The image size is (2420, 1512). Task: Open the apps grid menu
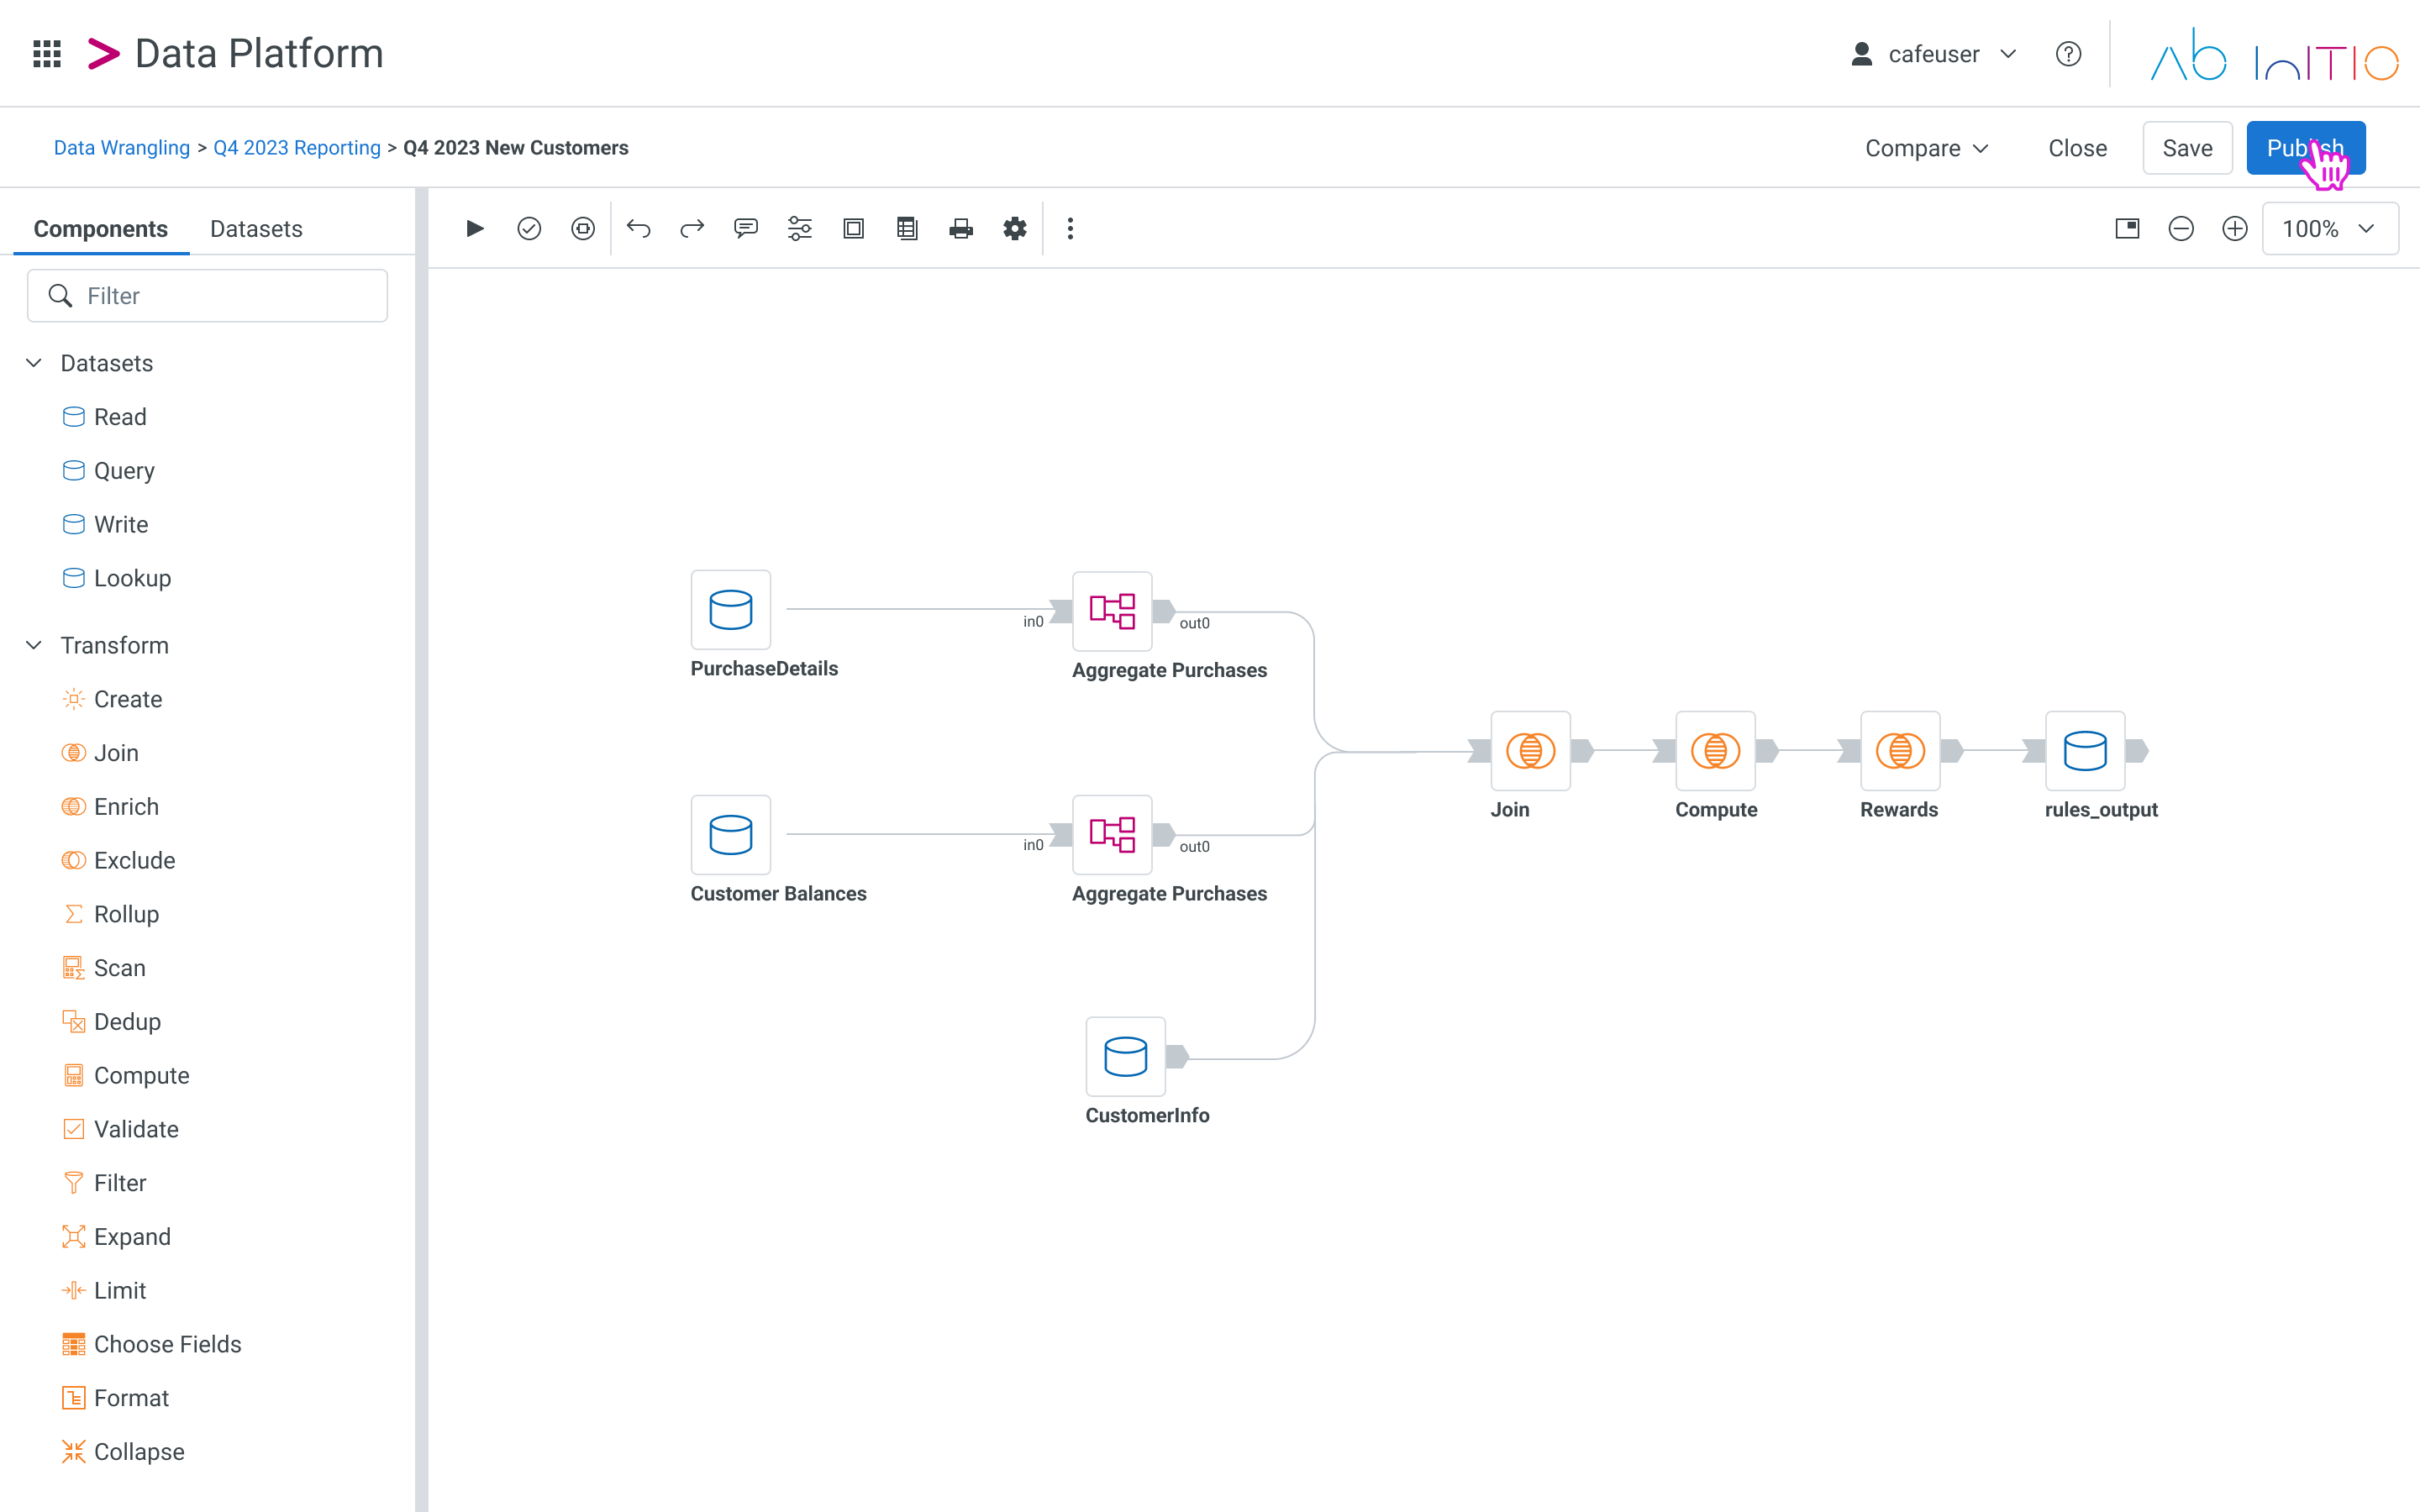tap(47, 54)
